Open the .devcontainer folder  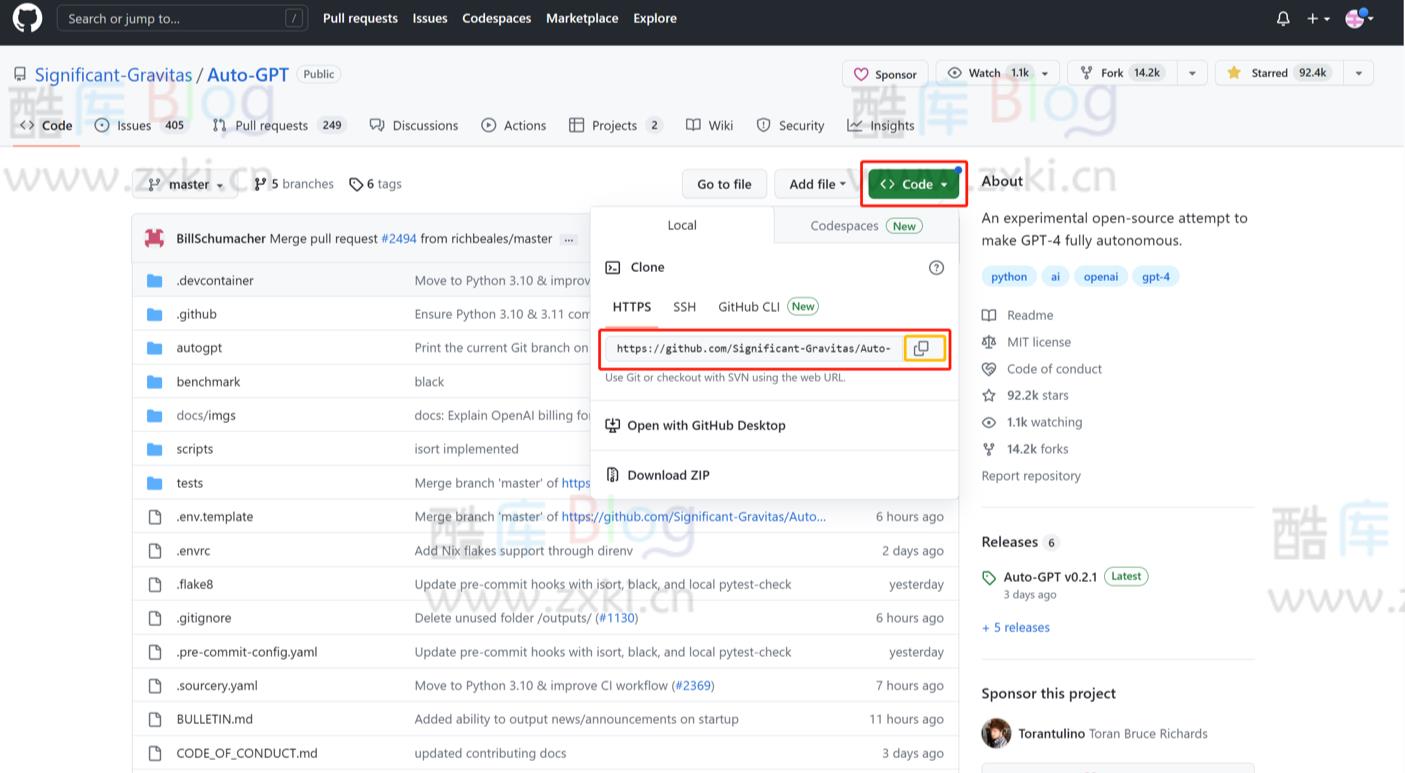(215, 281)
